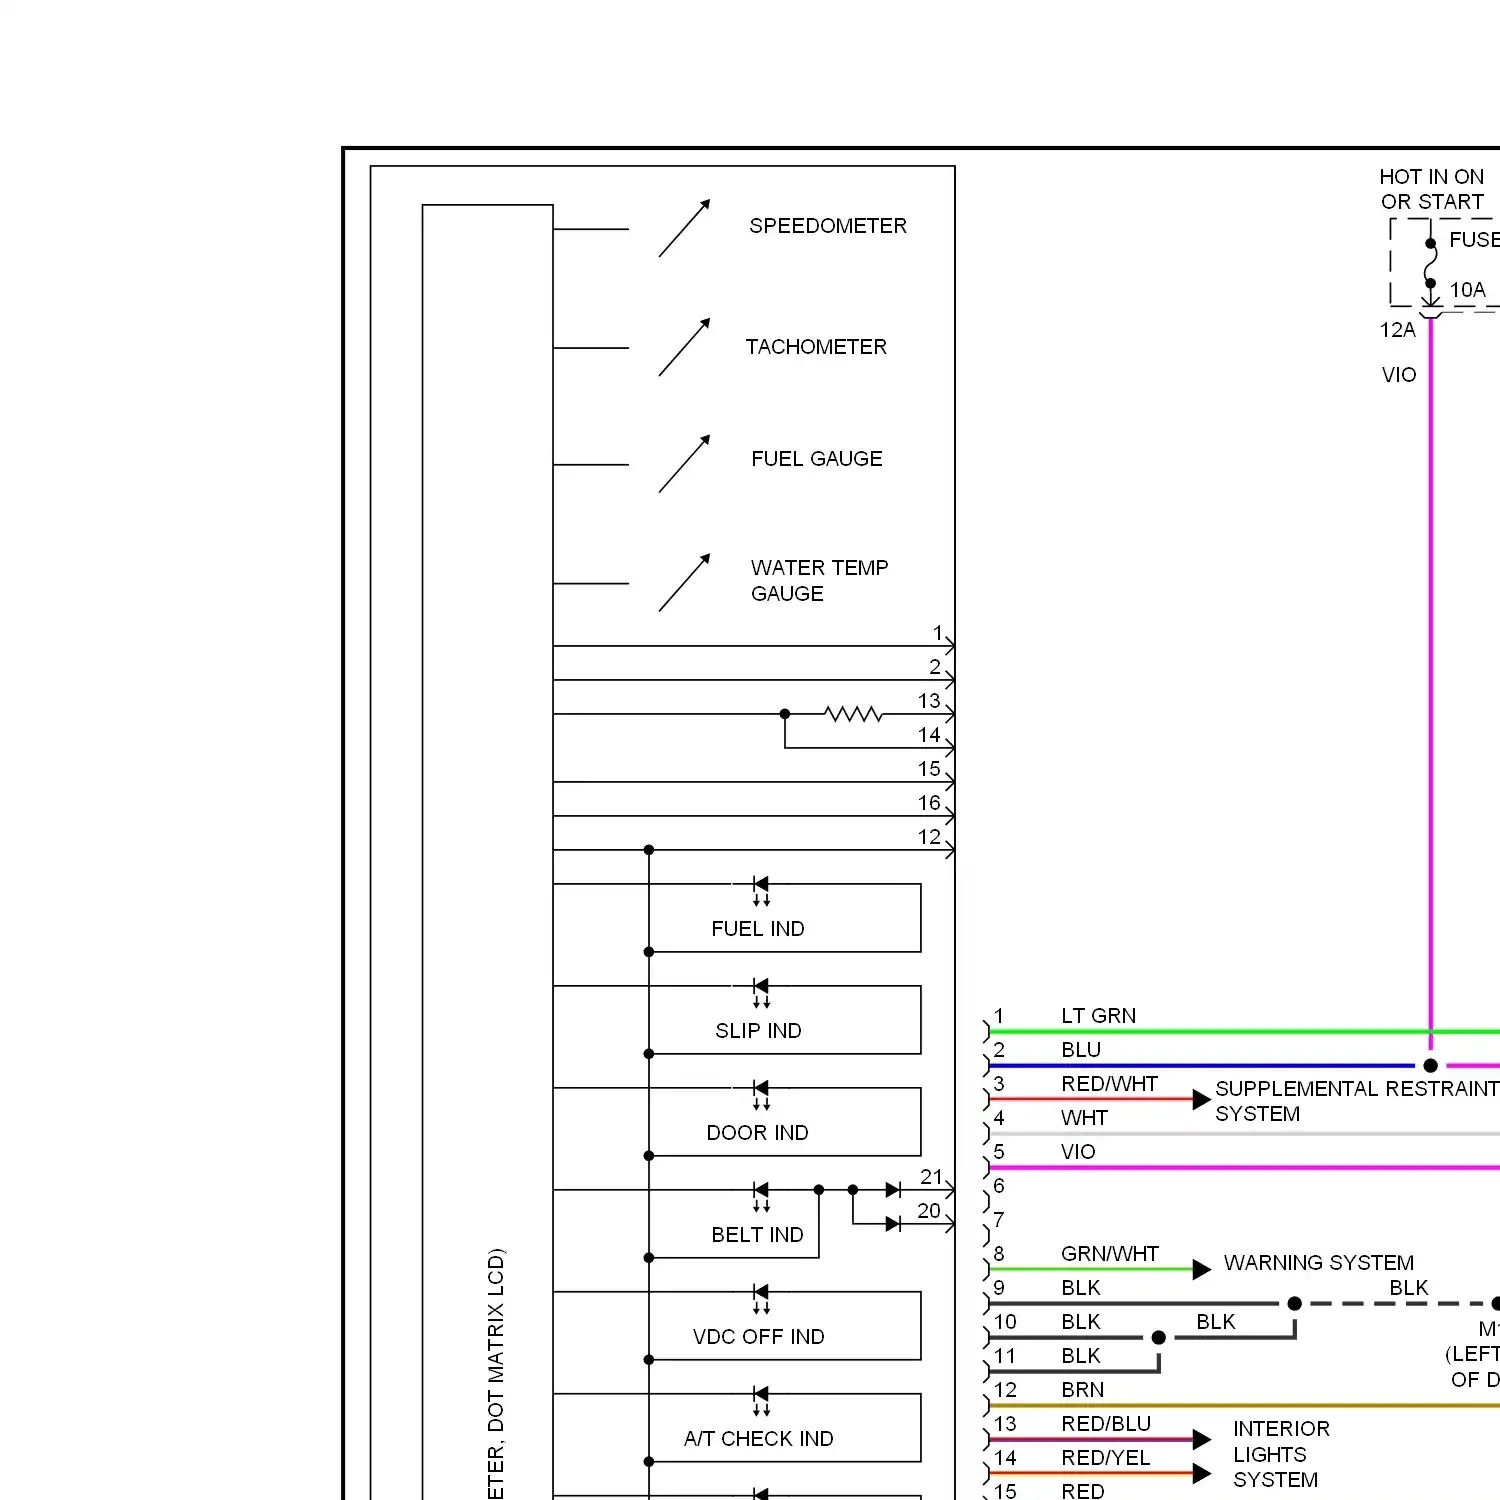This screenshot has height=1500, width=1500.
Task: Click the speedometer gauge needle symbol
Action: click(x=684, y=228)
